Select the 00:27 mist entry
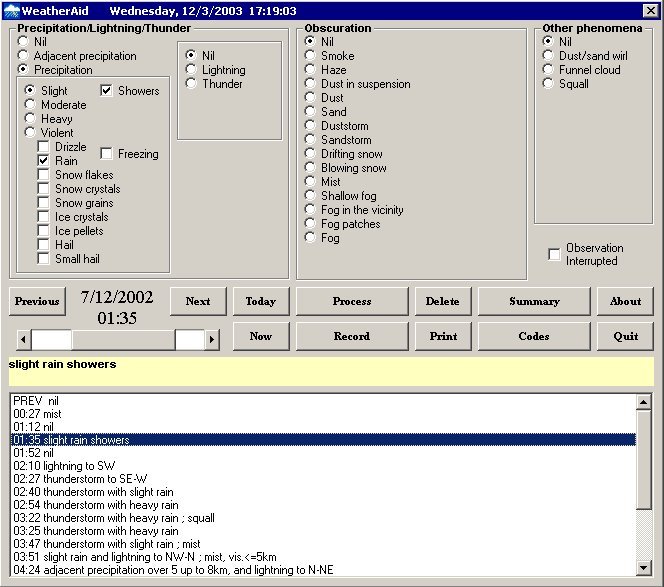 point(324,414)
